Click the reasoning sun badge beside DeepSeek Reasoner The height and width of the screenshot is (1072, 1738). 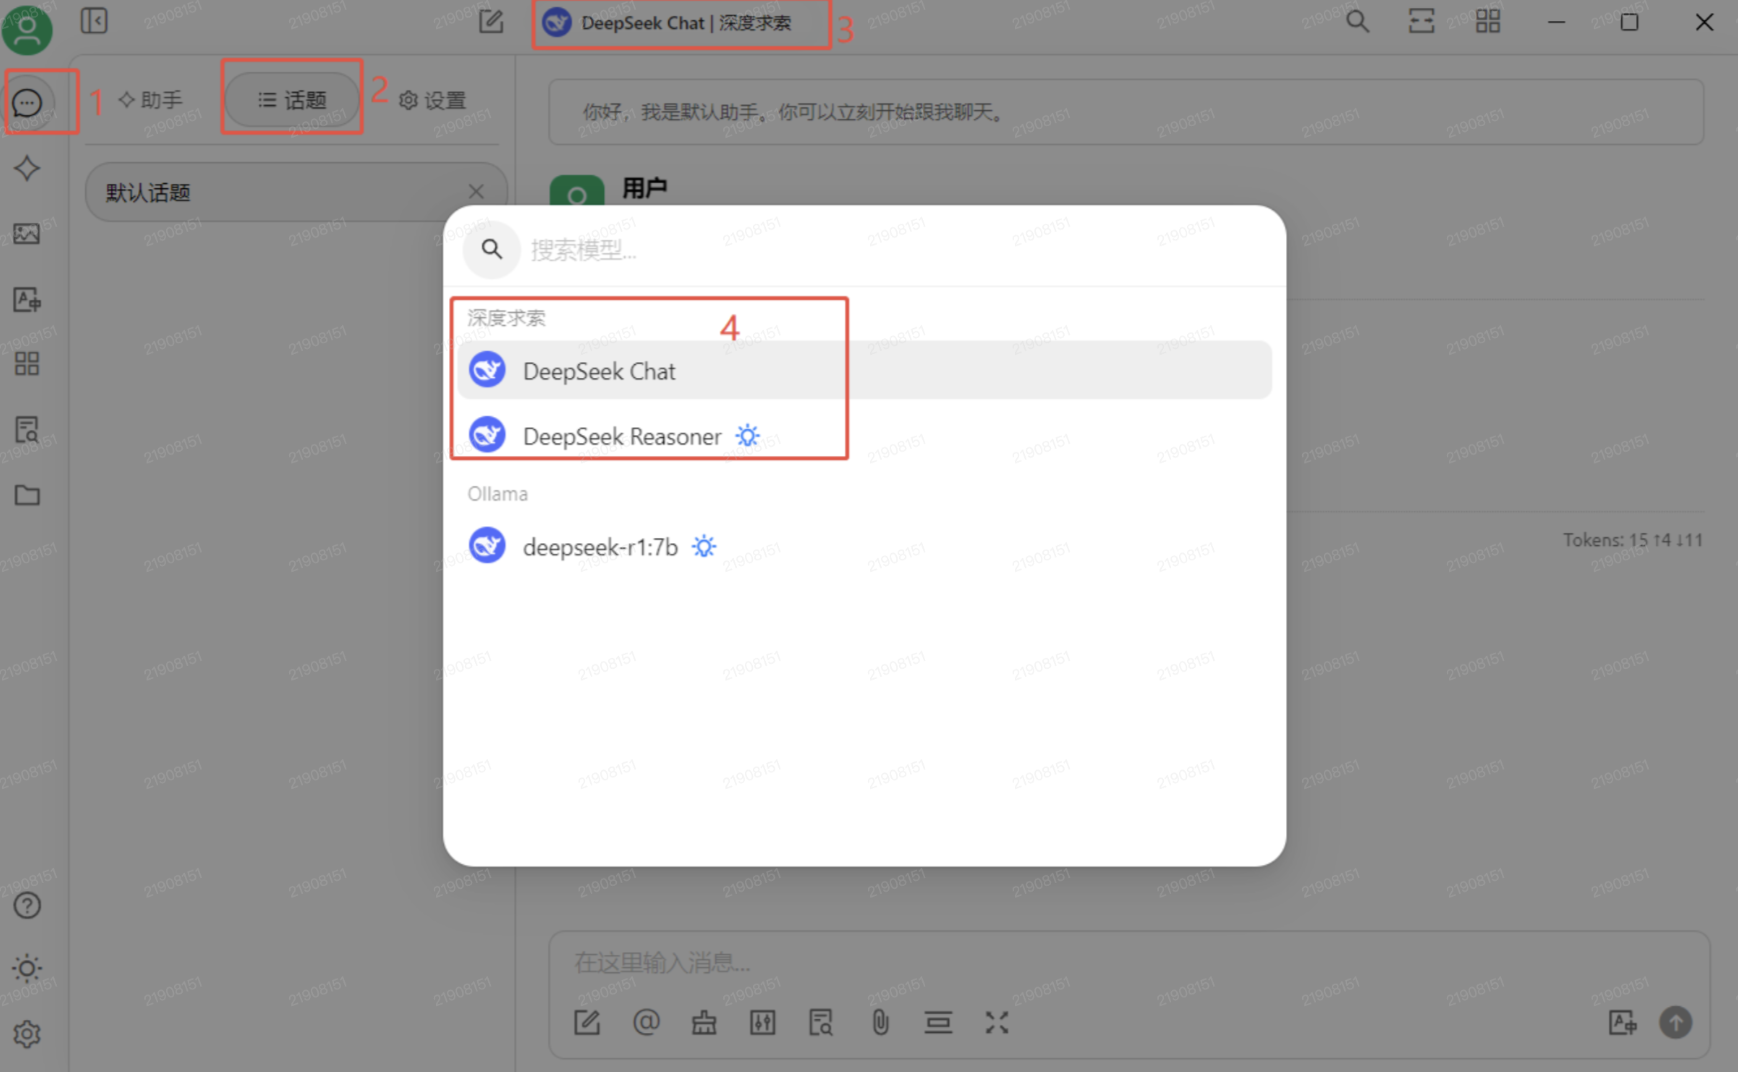748,436
